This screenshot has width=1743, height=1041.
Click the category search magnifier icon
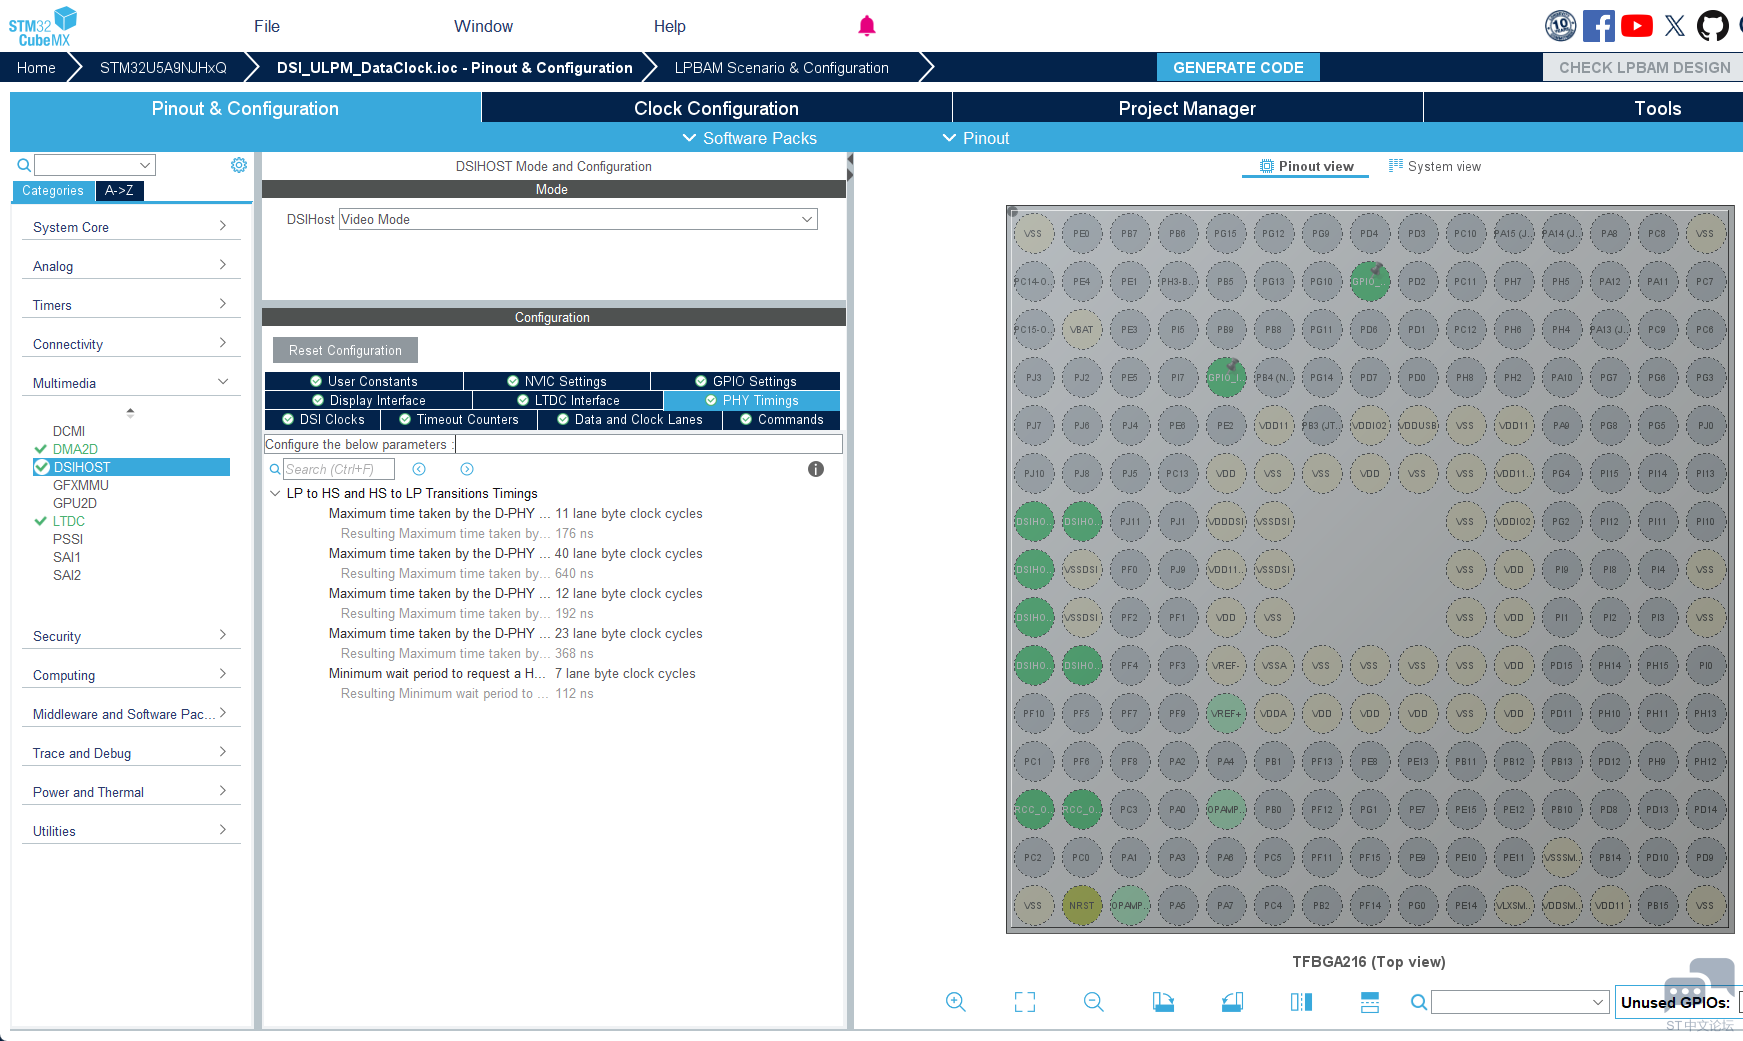[24, 165]
